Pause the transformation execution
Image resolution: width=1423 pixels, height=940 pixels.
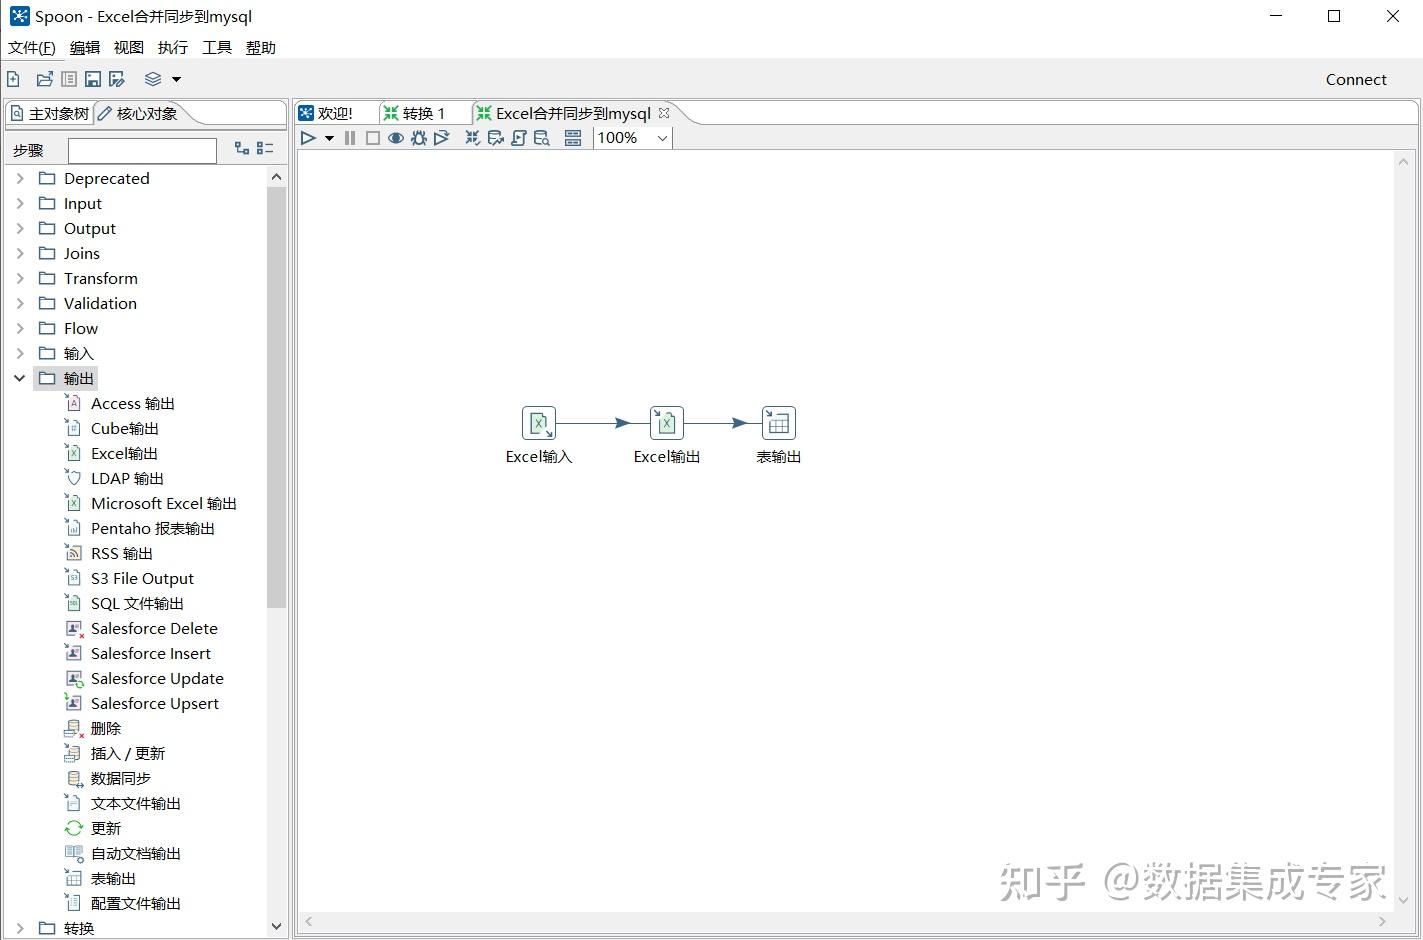pyautogui.click(x=349, y=138)
